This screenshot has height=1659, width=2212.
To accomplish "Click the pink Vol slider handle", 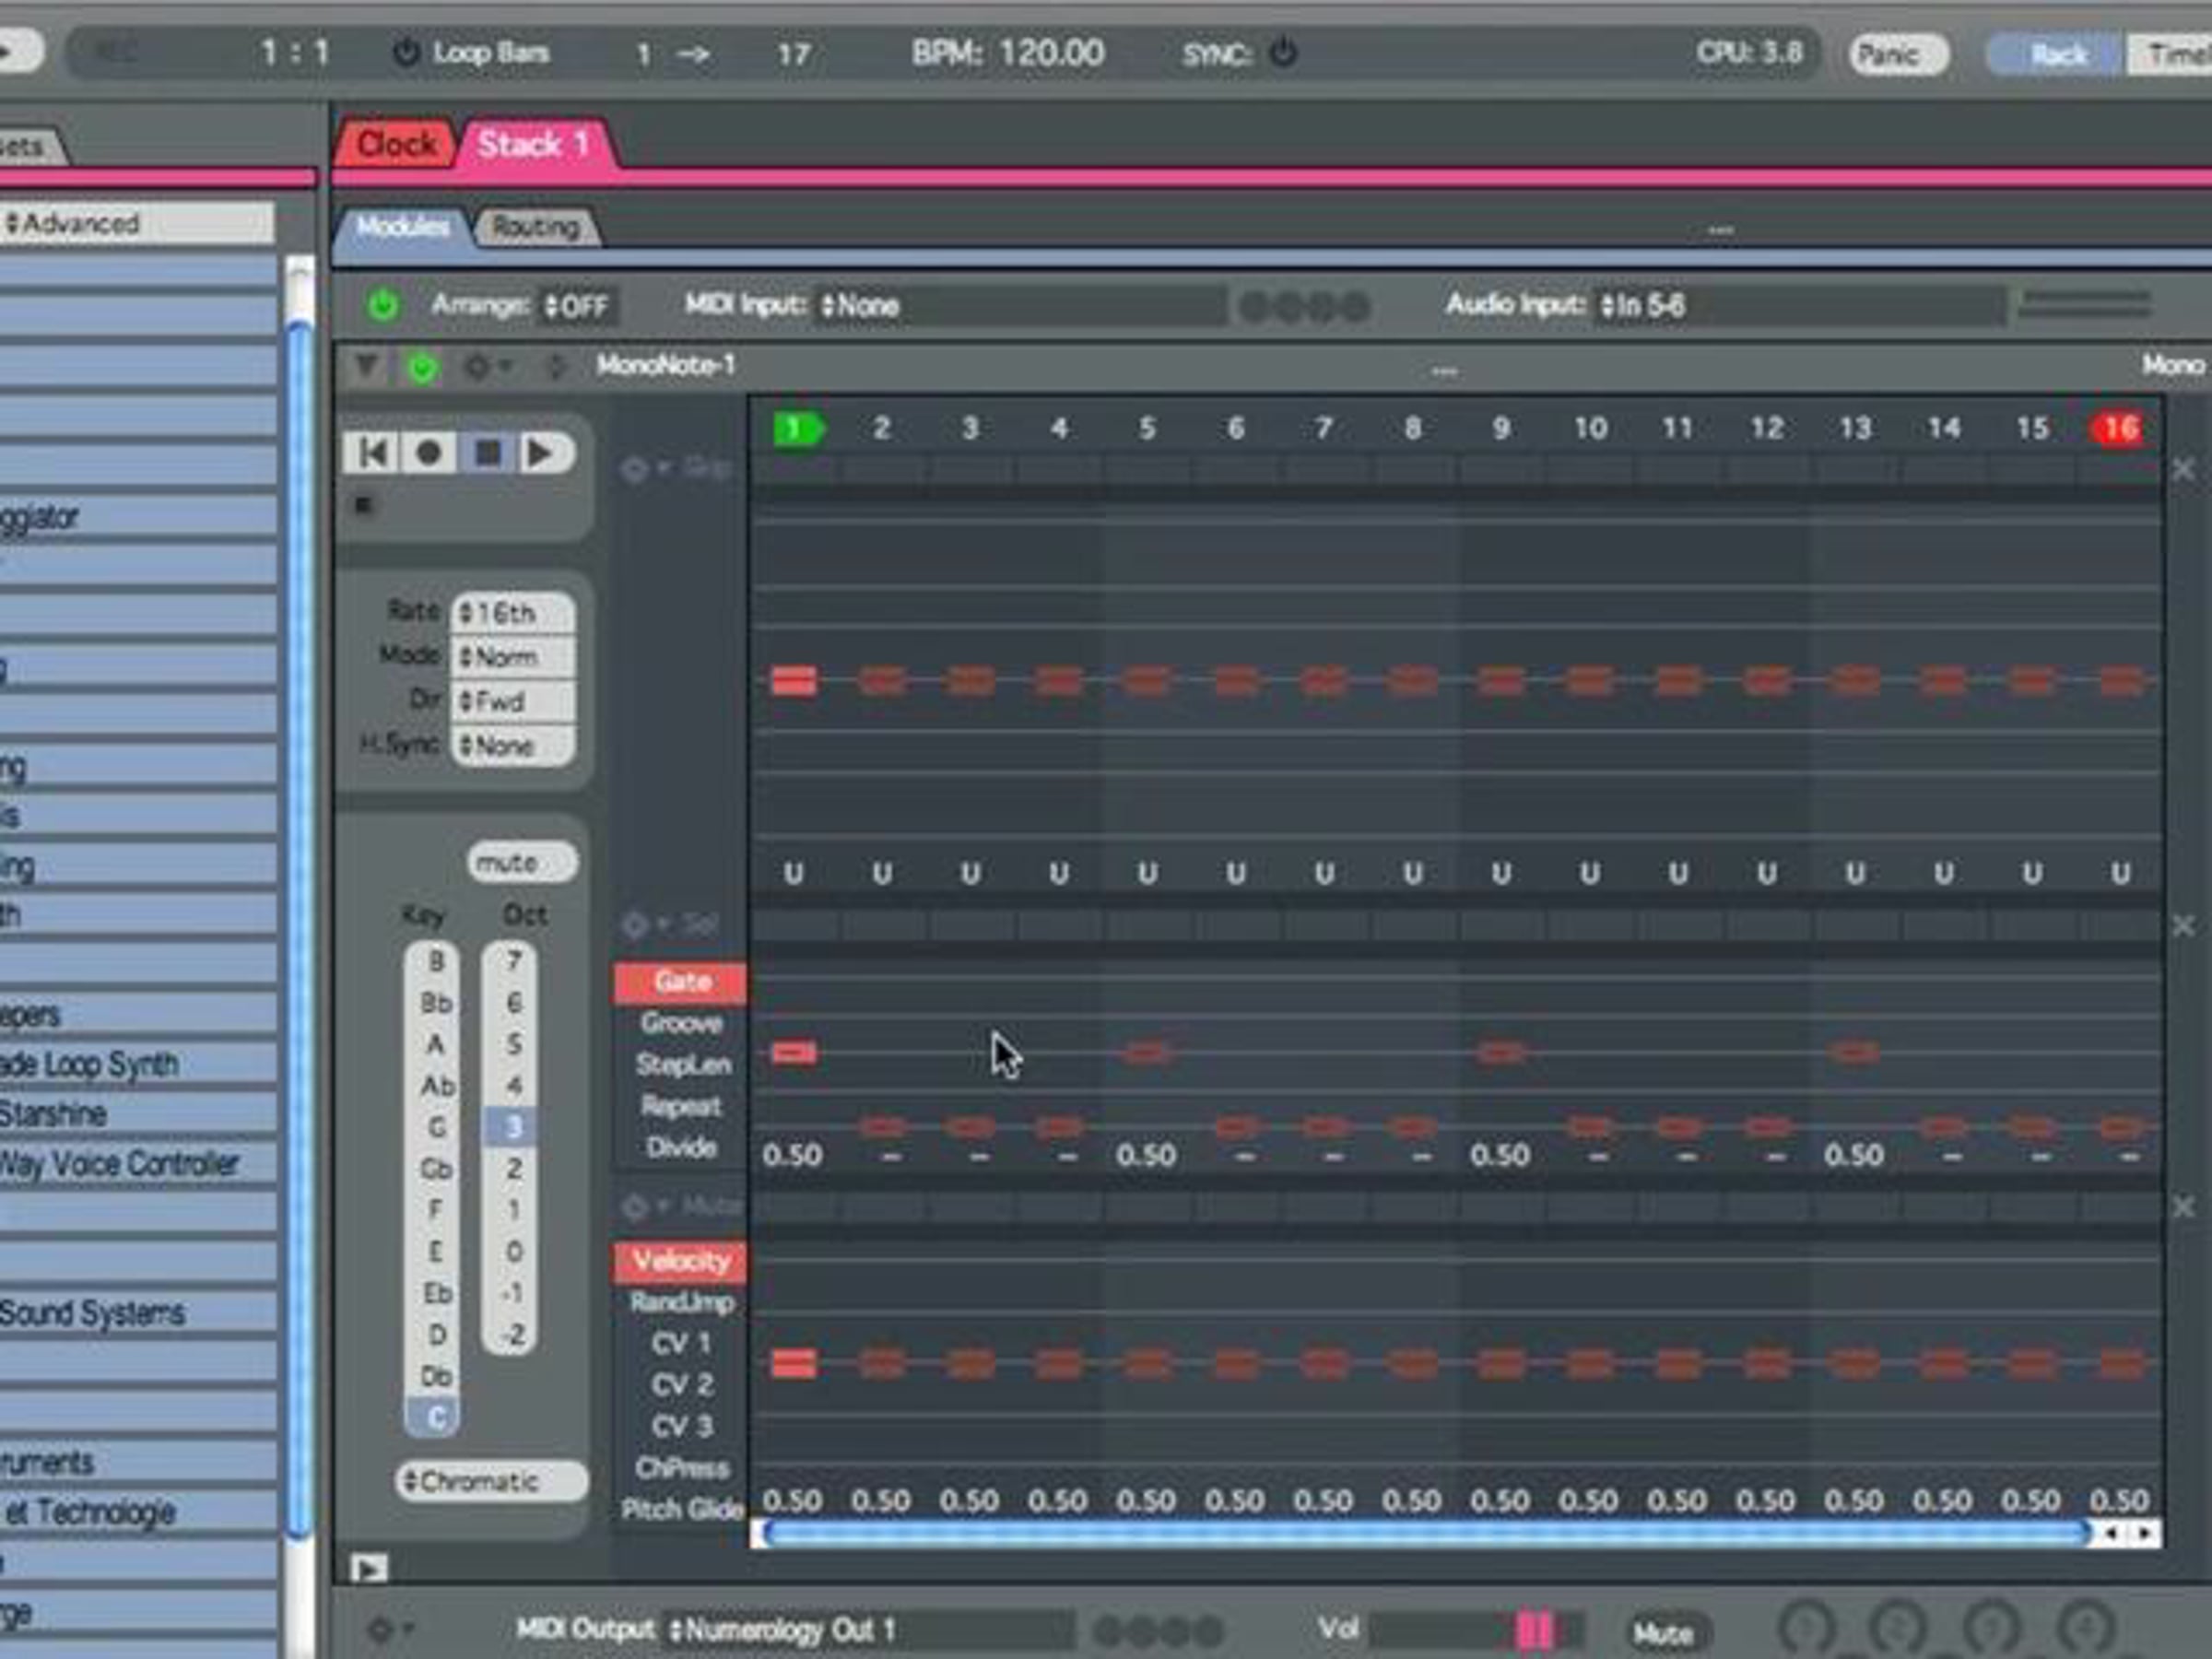I will point(1535,1629).
